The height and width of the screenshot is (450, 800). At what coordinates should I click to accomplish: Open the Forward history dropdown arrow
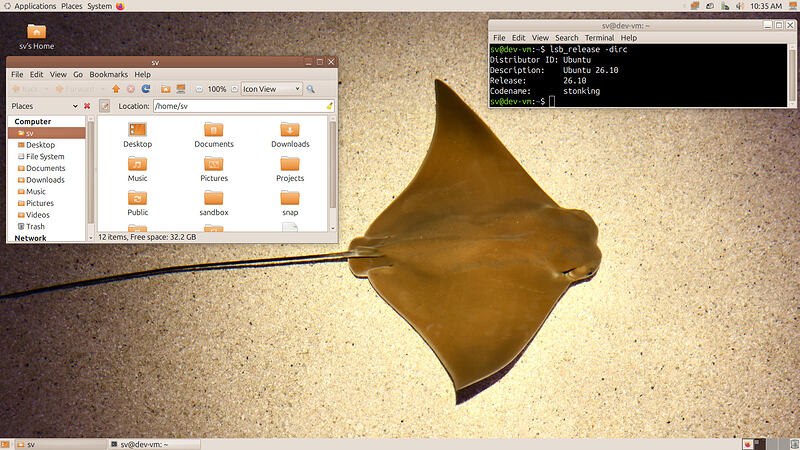click(x=103, y=89)
